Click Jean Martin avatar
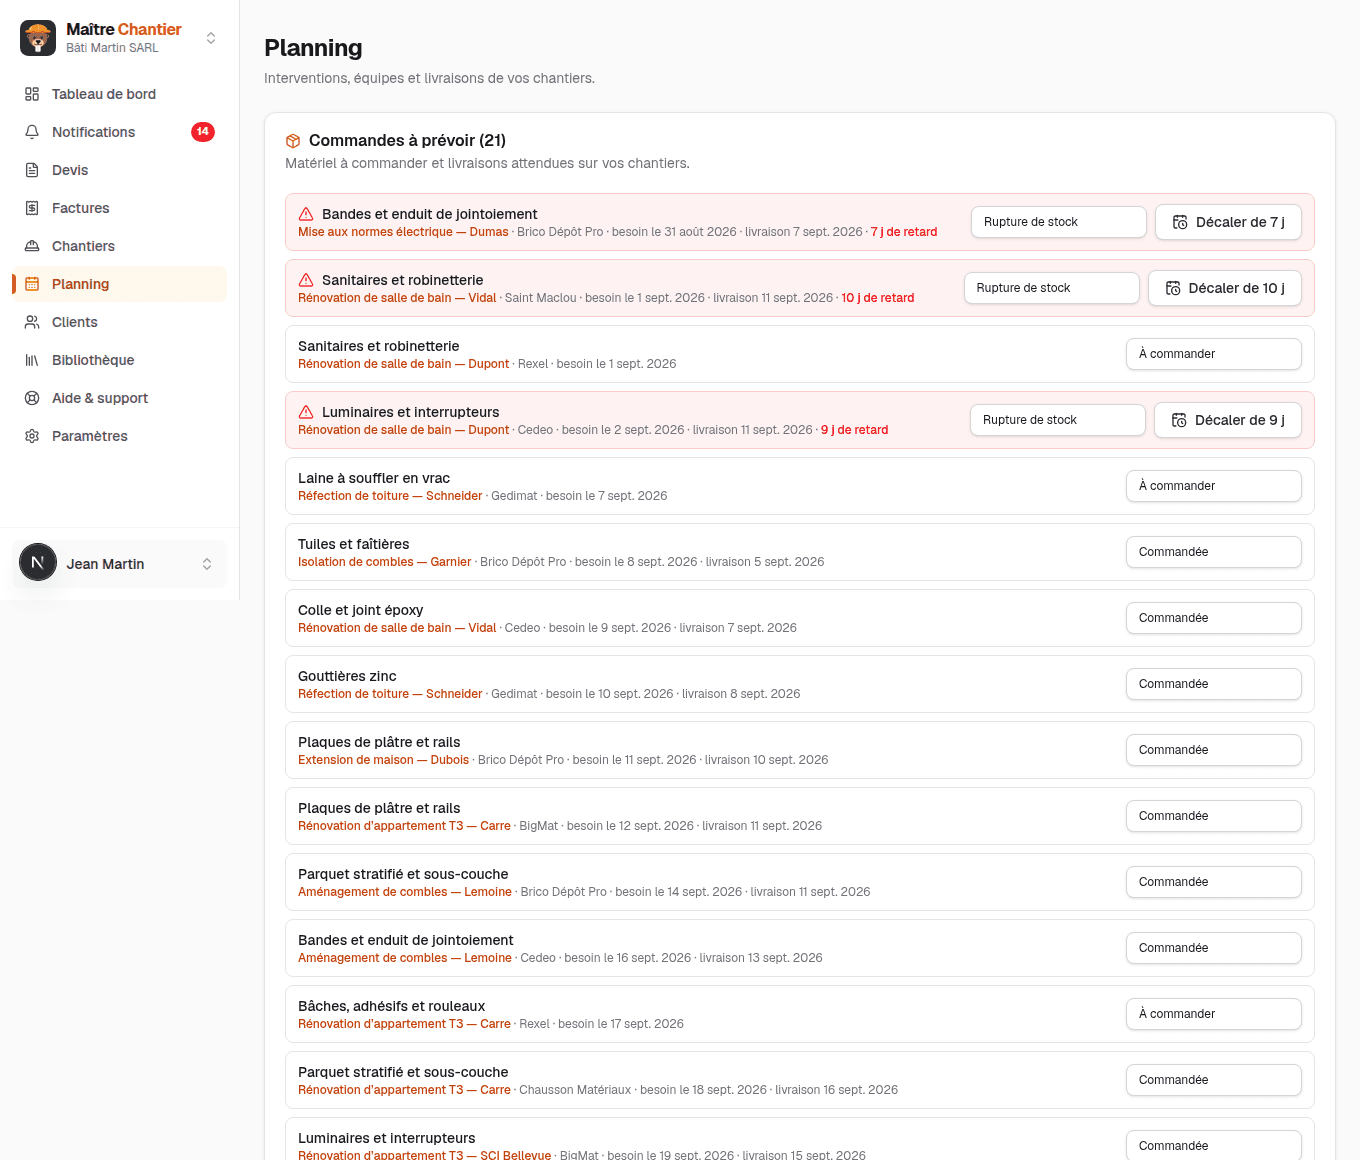 [38, 562]
